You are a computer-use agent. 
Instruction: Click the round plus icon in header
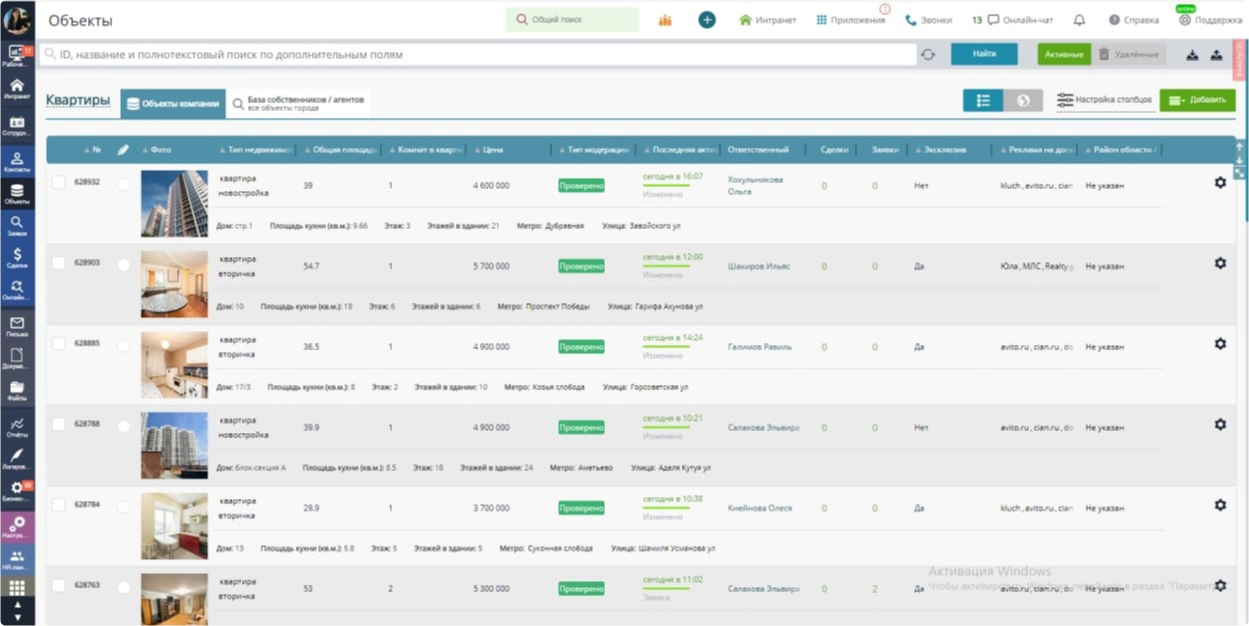(707, 20)
